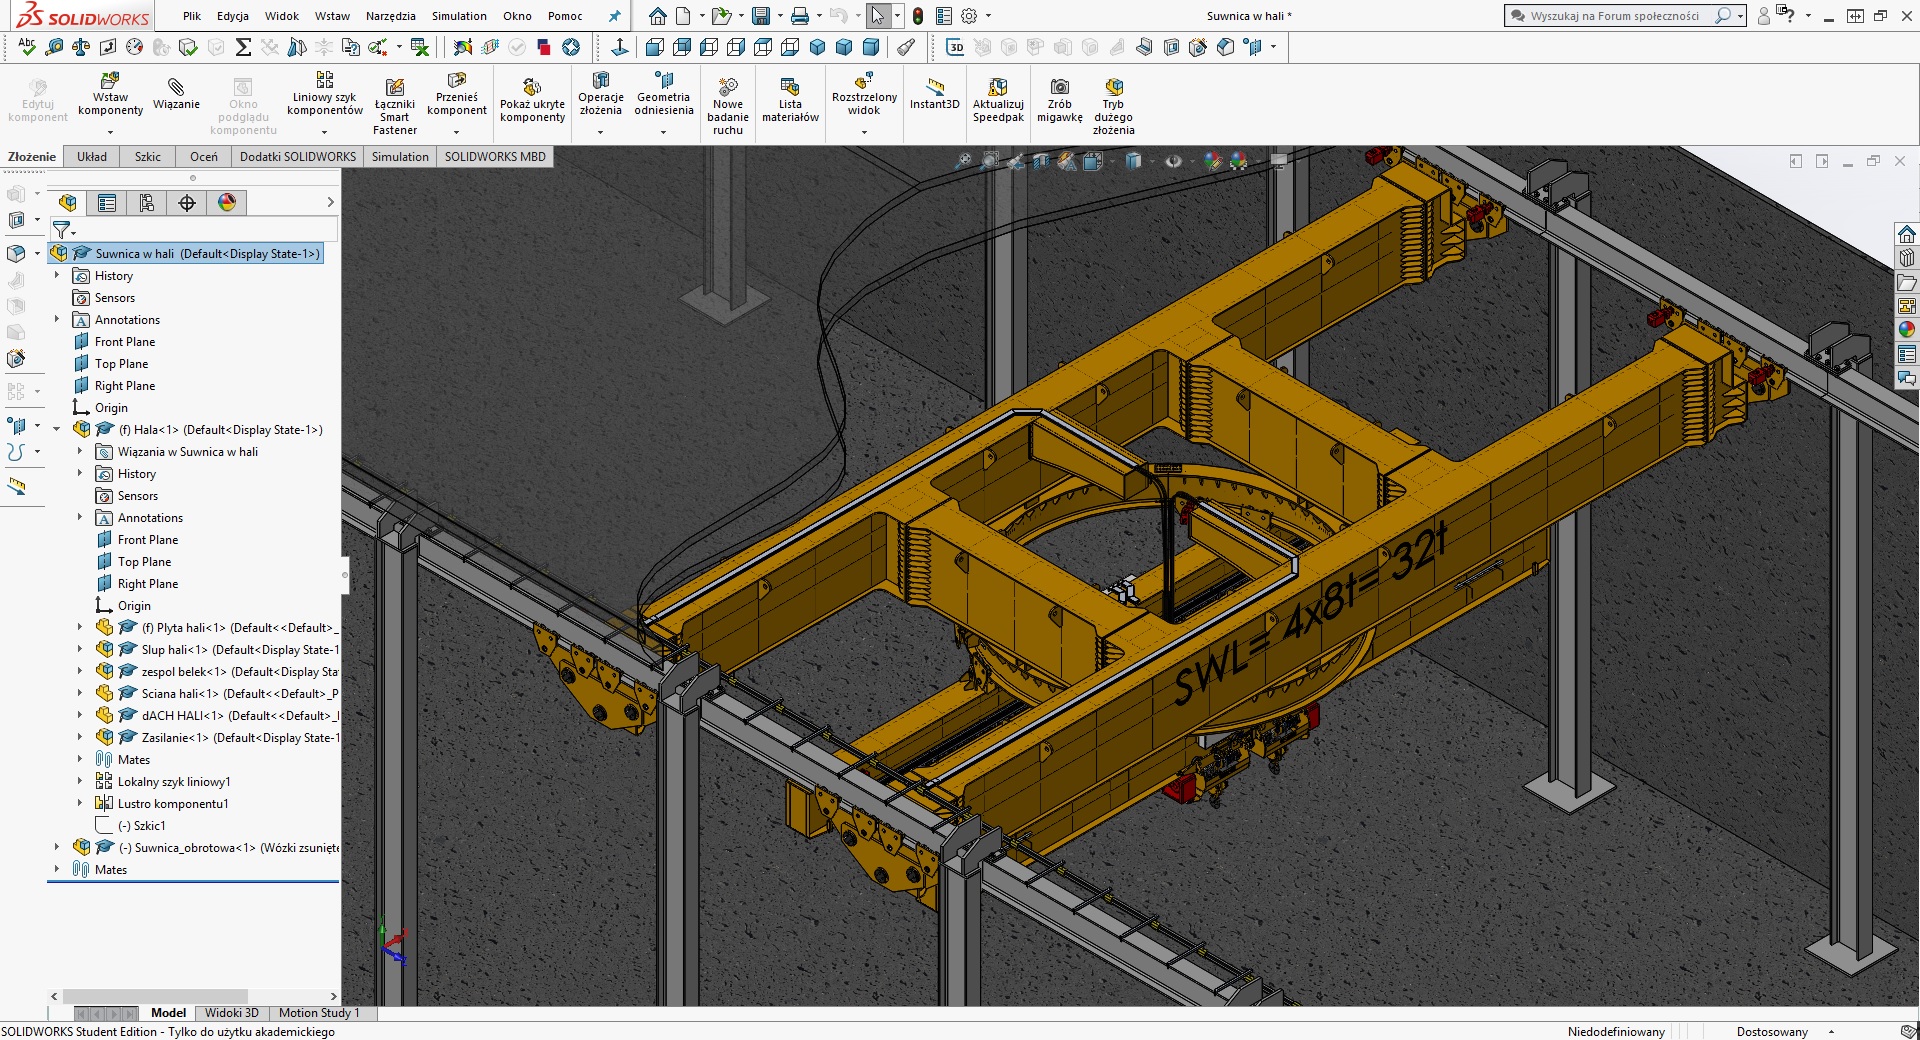Toggle Tryb dużego złożenia mode

(x=1113, y=106)
